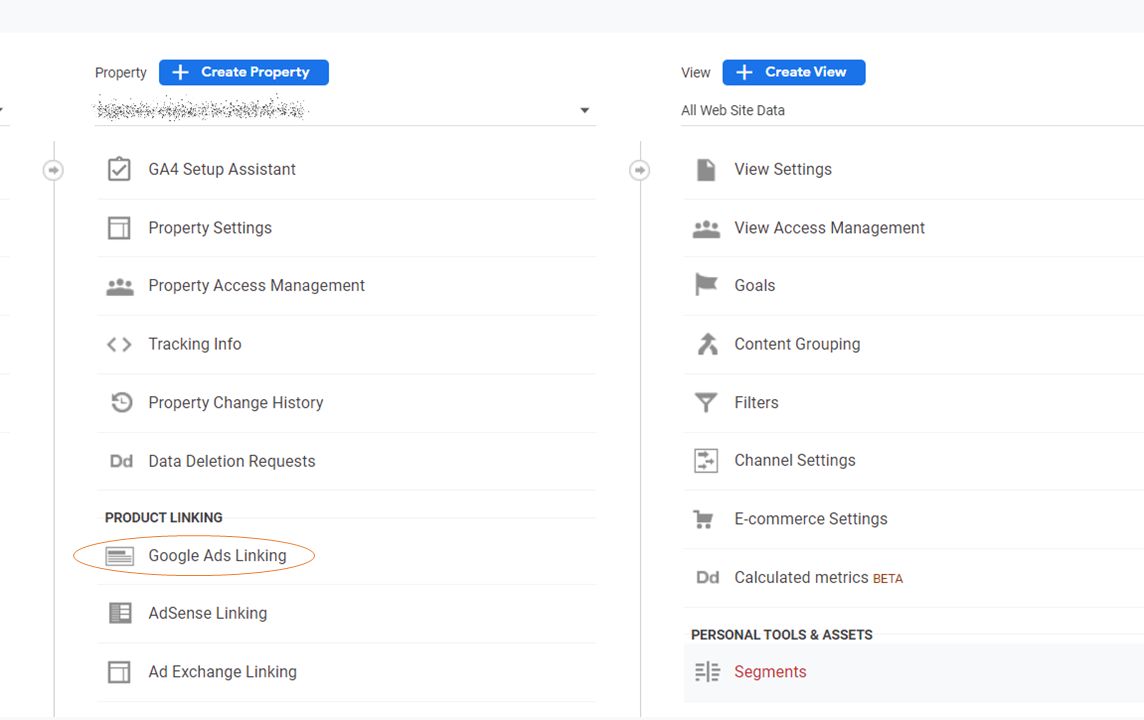Collapse the Property column with its arrow

click(53, 170)
